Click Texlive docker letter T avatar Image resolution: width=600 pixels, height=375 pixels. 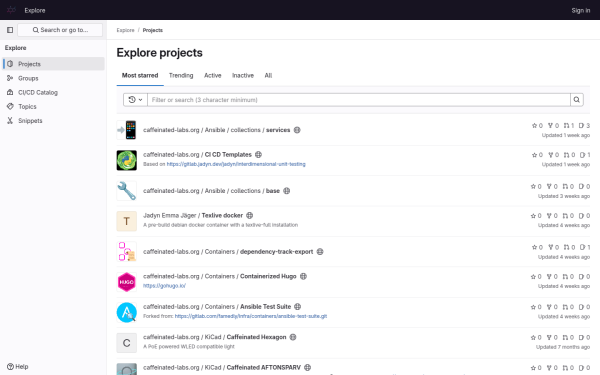tap(127, 221)
